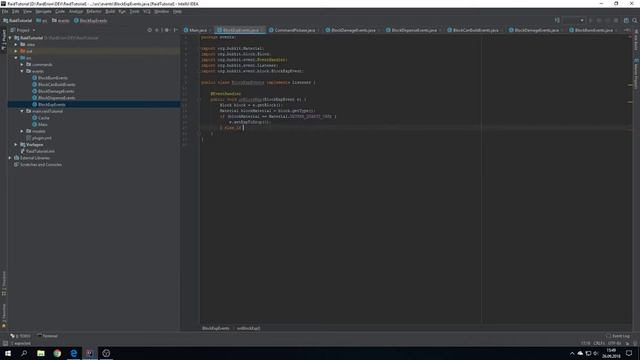Open line:column 17:18 go-to dialog
Screen dimensions: 640x360
click(x=585, y=343)
